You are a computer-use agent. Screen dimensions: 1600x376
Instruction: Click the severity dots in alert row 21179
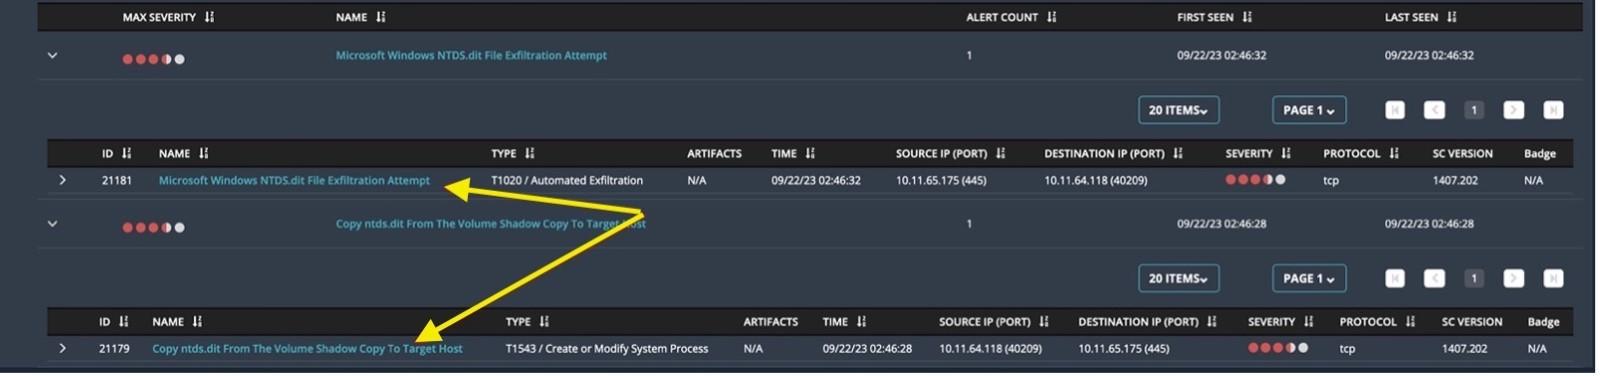tap(1277, 348)
